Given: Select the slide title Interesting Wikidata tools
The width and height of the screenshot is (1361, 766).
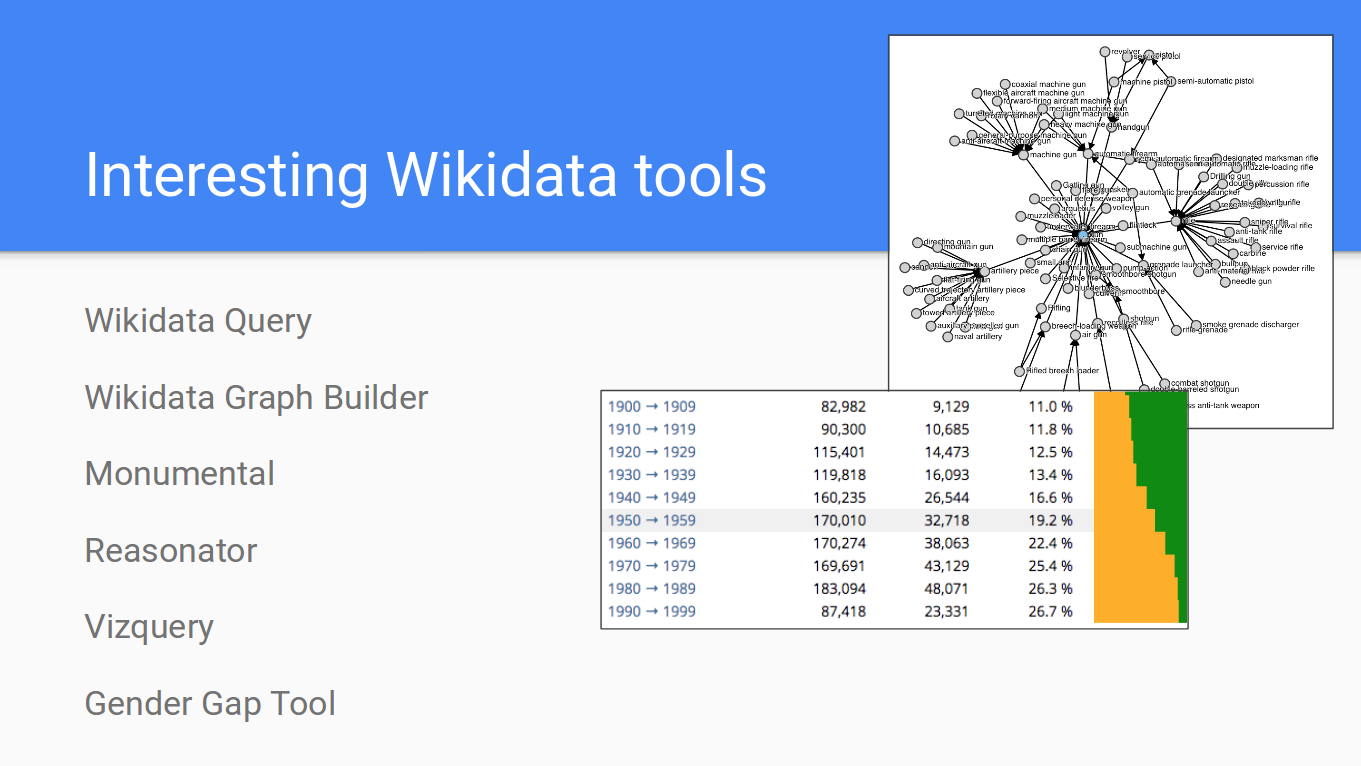Looking at the screenshot, I should [x=426, y=174].
